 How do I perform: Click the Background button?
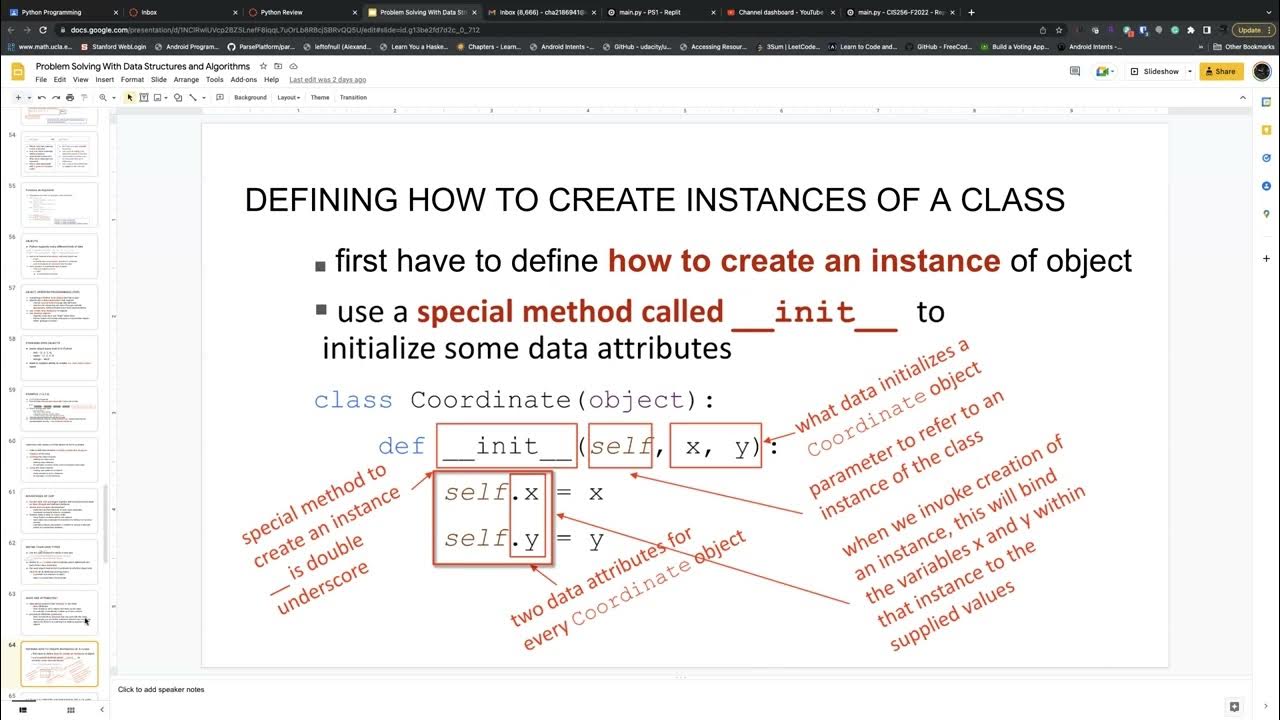click(250, 97)
